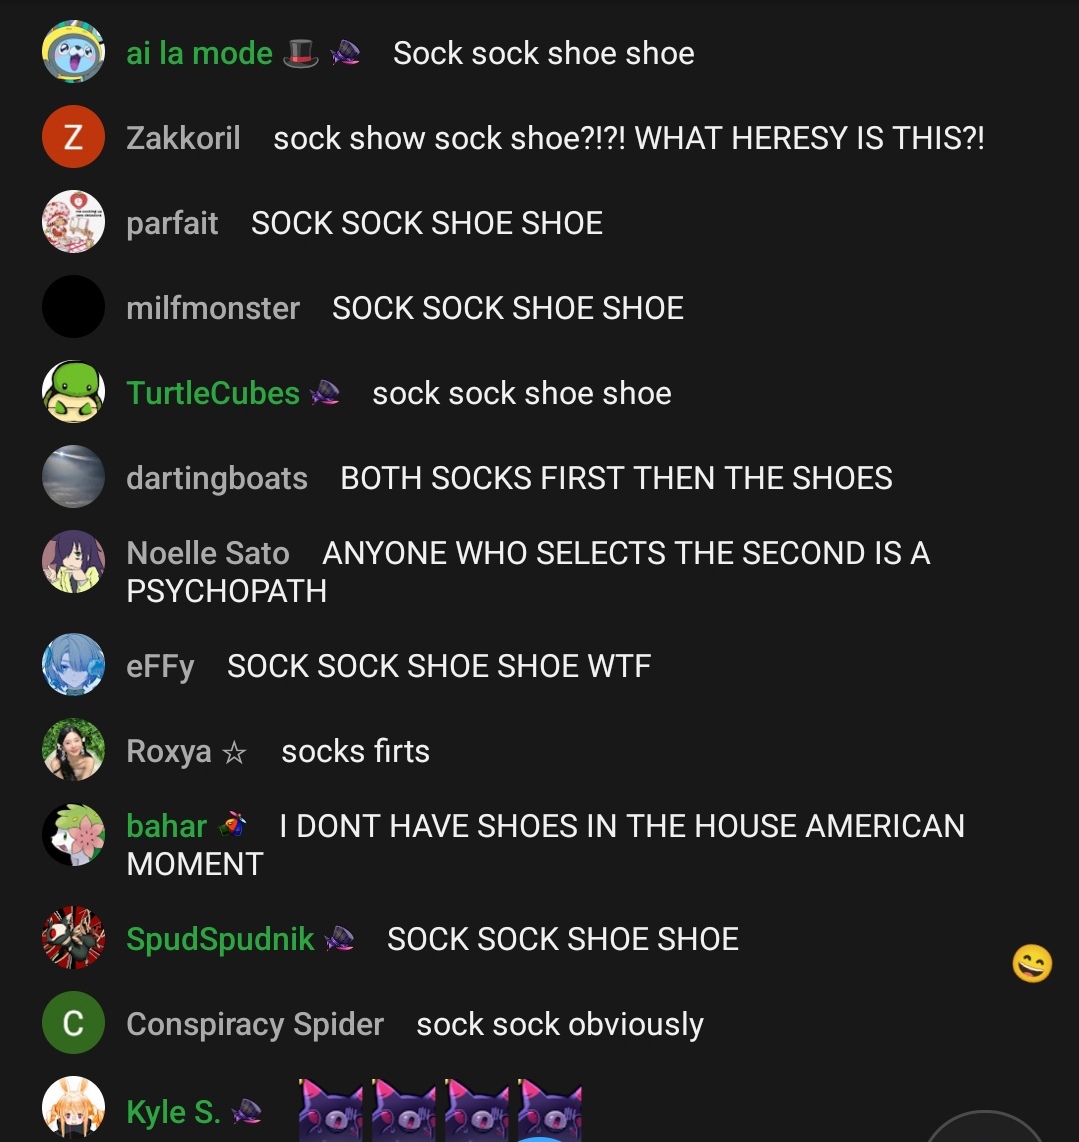This screenshot has width=1079, height=1142.
Task: Tap the eFFy username
Action: click(x=160, y=666)
